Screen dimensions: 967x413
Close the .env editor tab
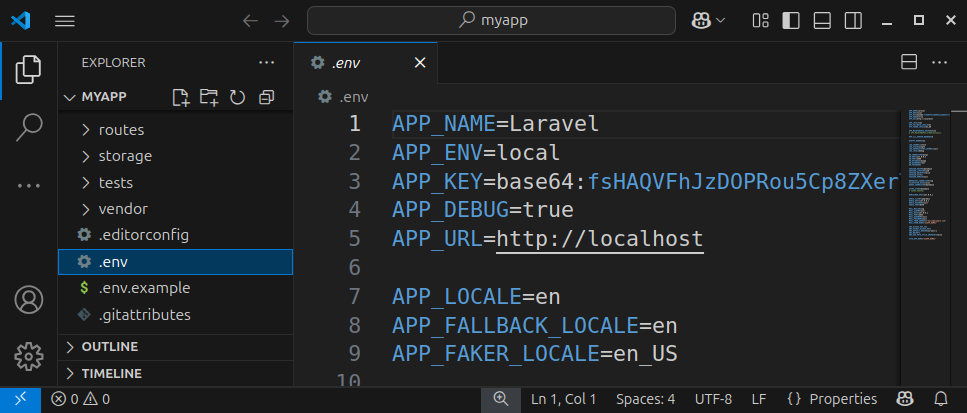pyautogui.click(x=420, y=63)
